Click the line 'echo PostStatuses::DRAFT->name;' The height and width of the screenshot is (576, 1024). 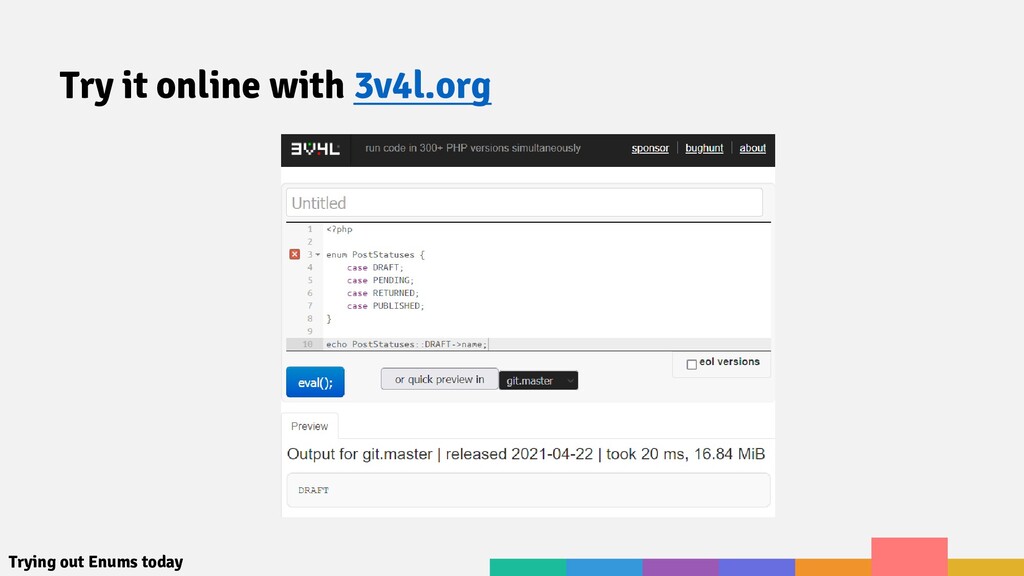coord(407,344)
